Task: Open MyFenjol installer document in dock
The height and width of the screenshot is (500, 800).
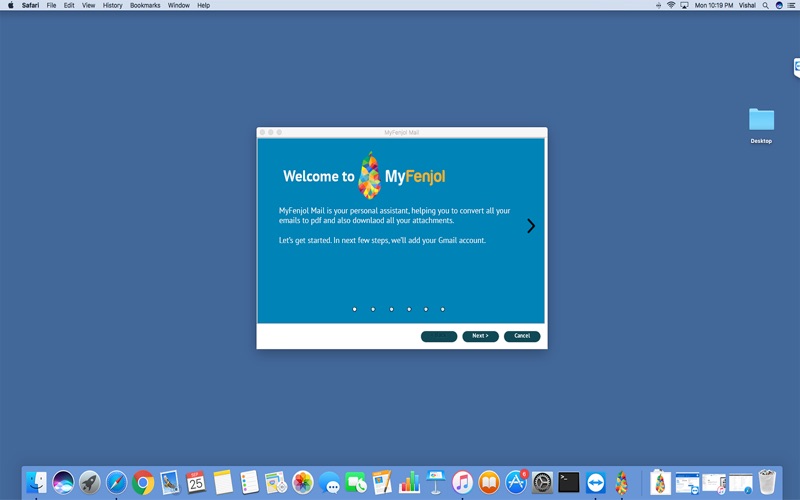Action: coord(660,482)
